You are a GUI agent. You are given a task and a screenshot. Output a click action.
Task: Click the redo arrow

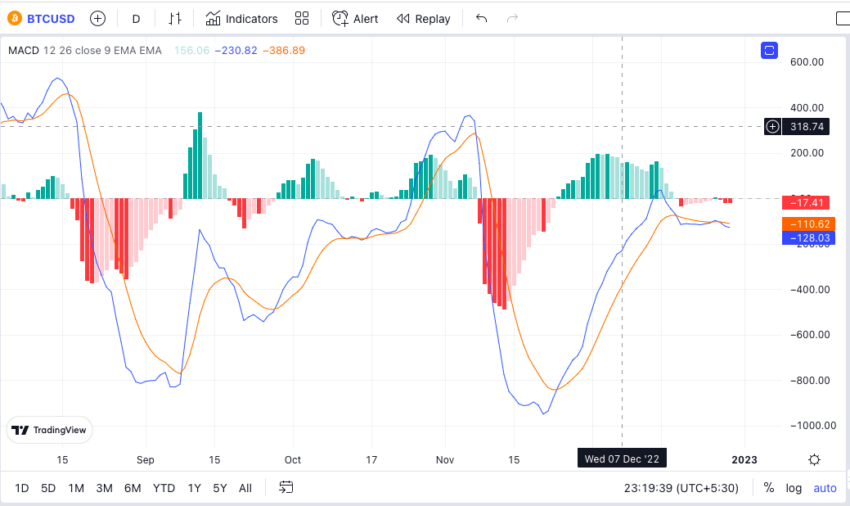coord(512,18)
